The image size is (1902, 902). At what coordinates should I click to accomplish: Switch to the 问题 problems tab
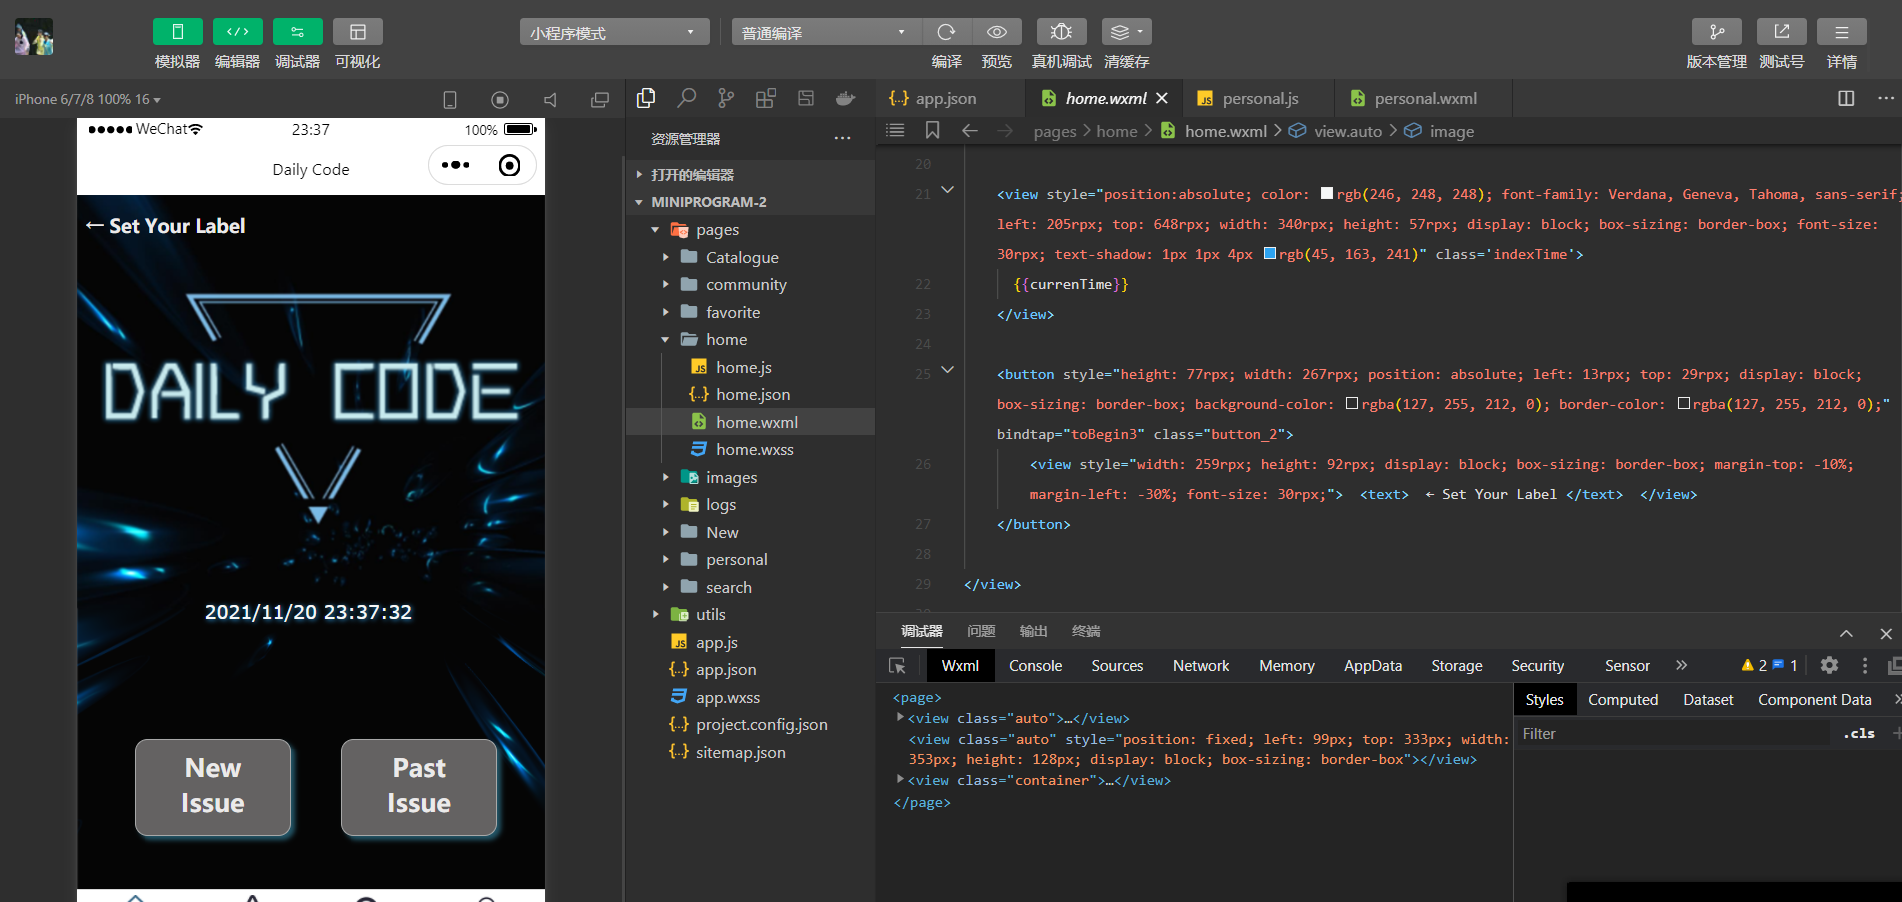click(981, 631)
